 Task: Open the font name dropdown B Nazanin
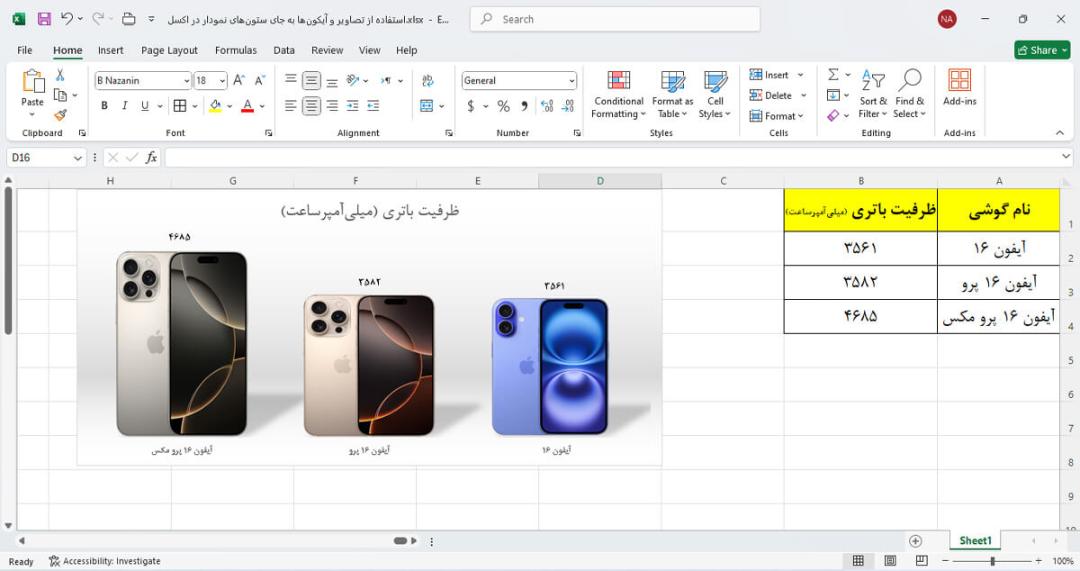(x=187, y=81)
